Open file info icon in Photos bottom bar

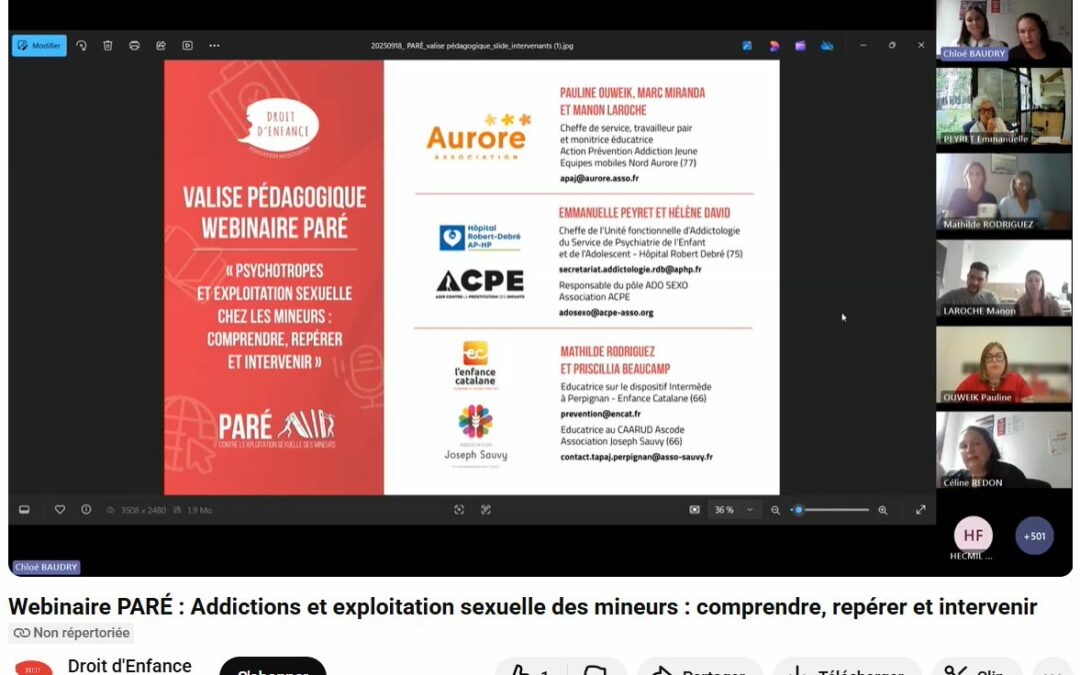tap(86, 510)
